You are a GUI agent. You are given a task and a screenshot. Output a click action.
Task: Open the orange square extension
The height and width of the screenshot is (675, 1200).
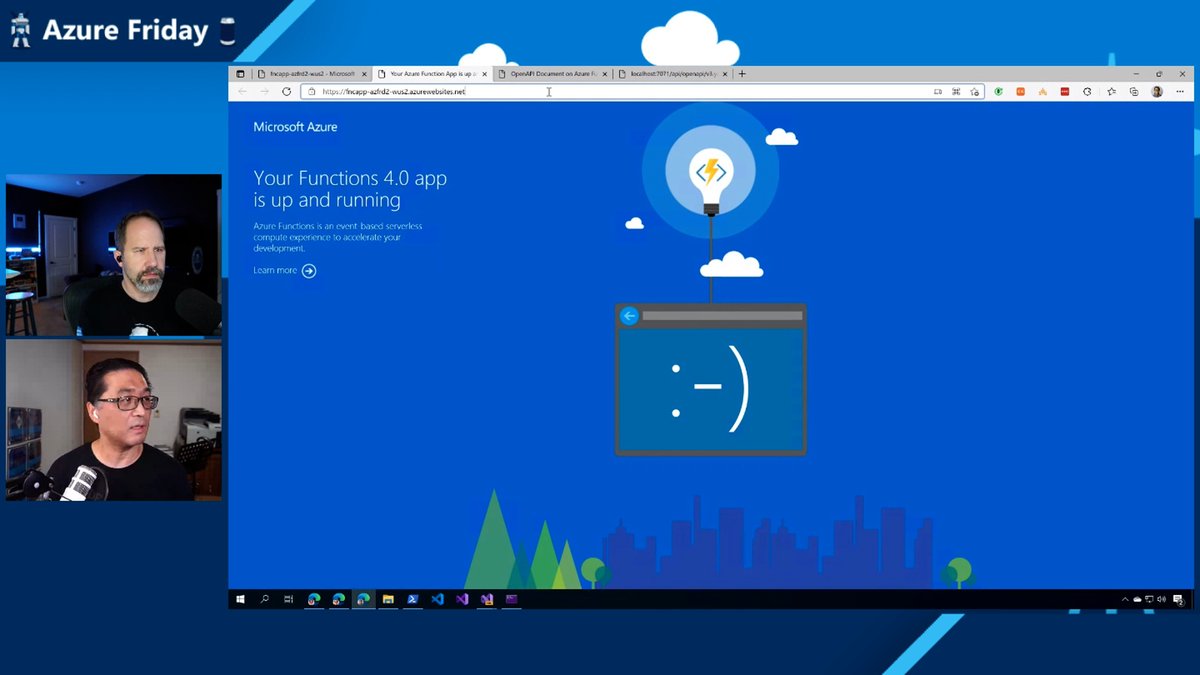click(1021, 91)
